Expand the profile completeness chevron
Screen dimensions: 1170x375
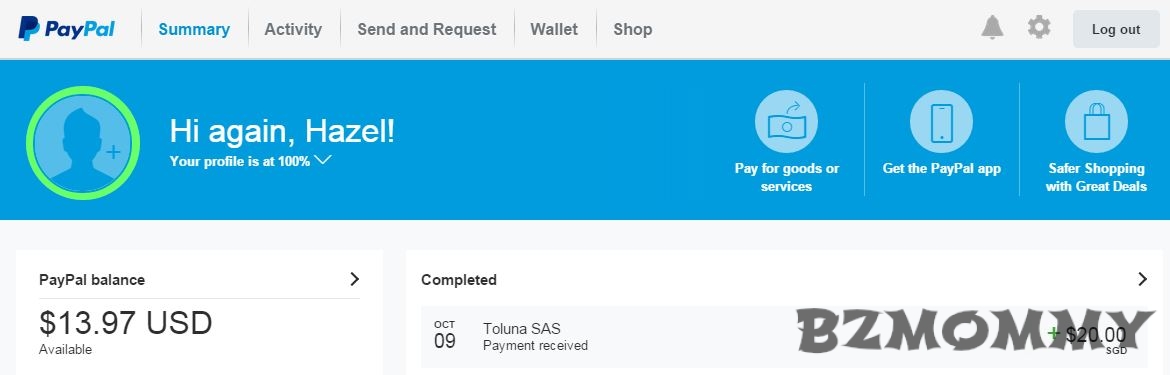tap(322, 160)
